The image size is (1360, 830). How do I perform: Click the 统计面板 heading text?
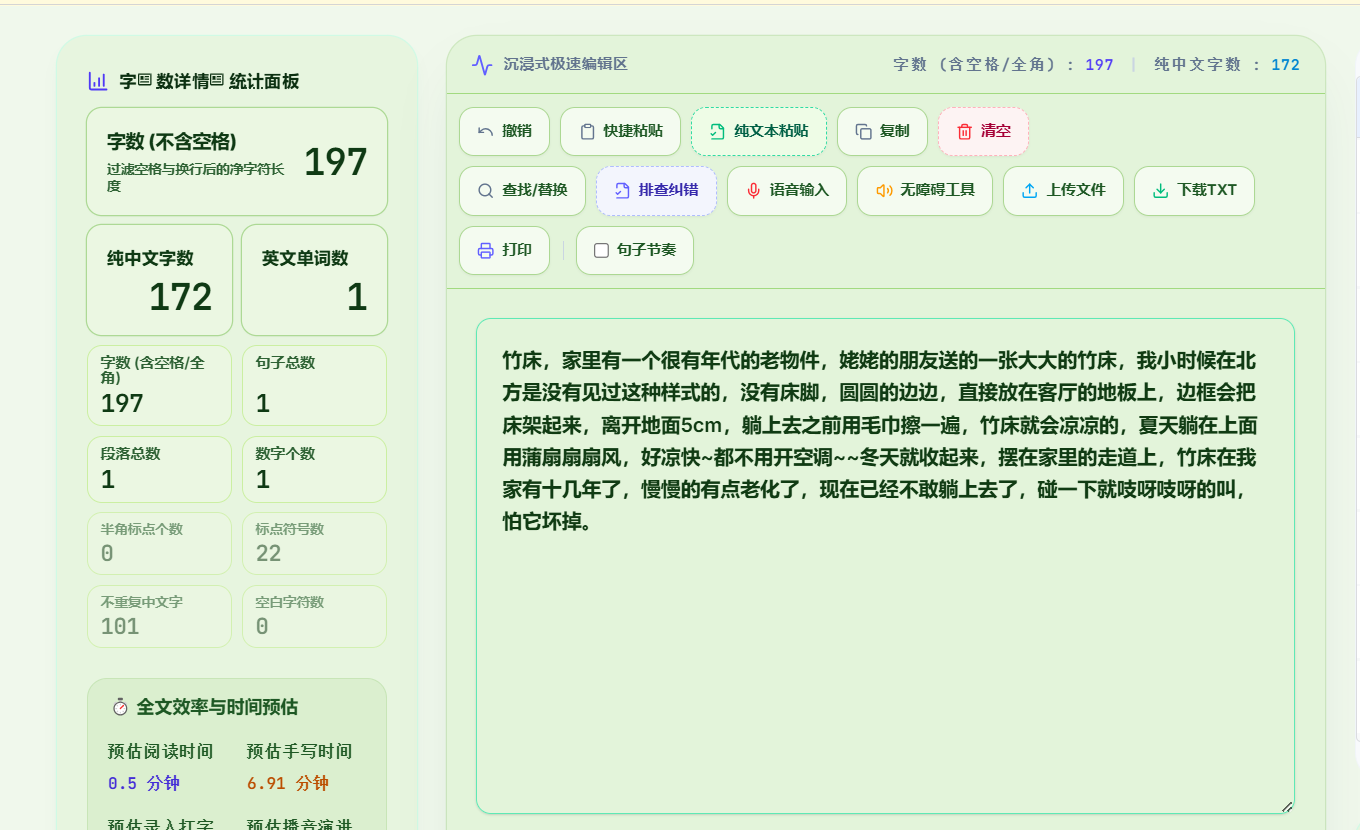[x=264, y=81]
